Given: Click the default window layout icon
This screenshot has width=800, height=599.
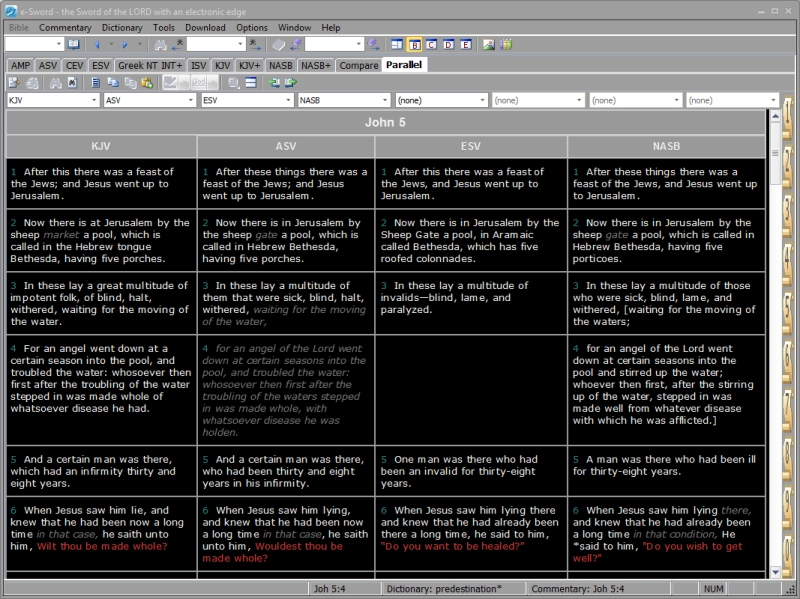Looking at the screenshot, I should click(x=397, y=45).
